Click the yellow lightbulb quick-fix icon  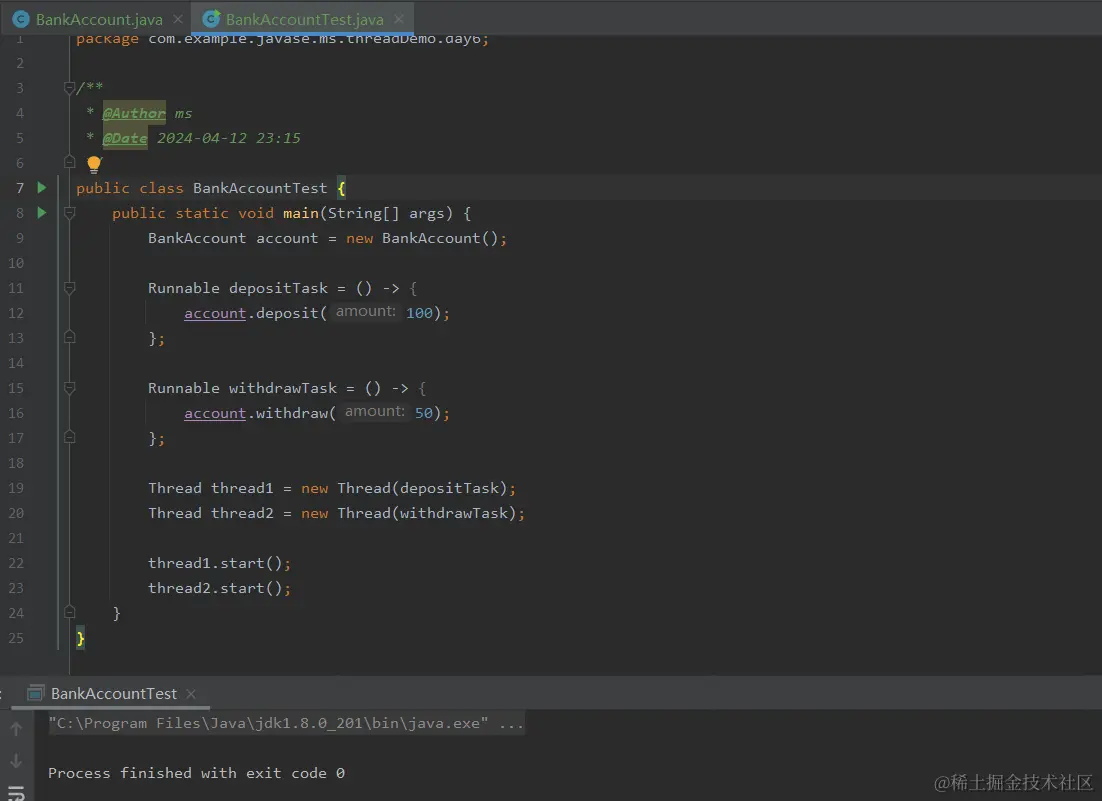click(94, 164)
